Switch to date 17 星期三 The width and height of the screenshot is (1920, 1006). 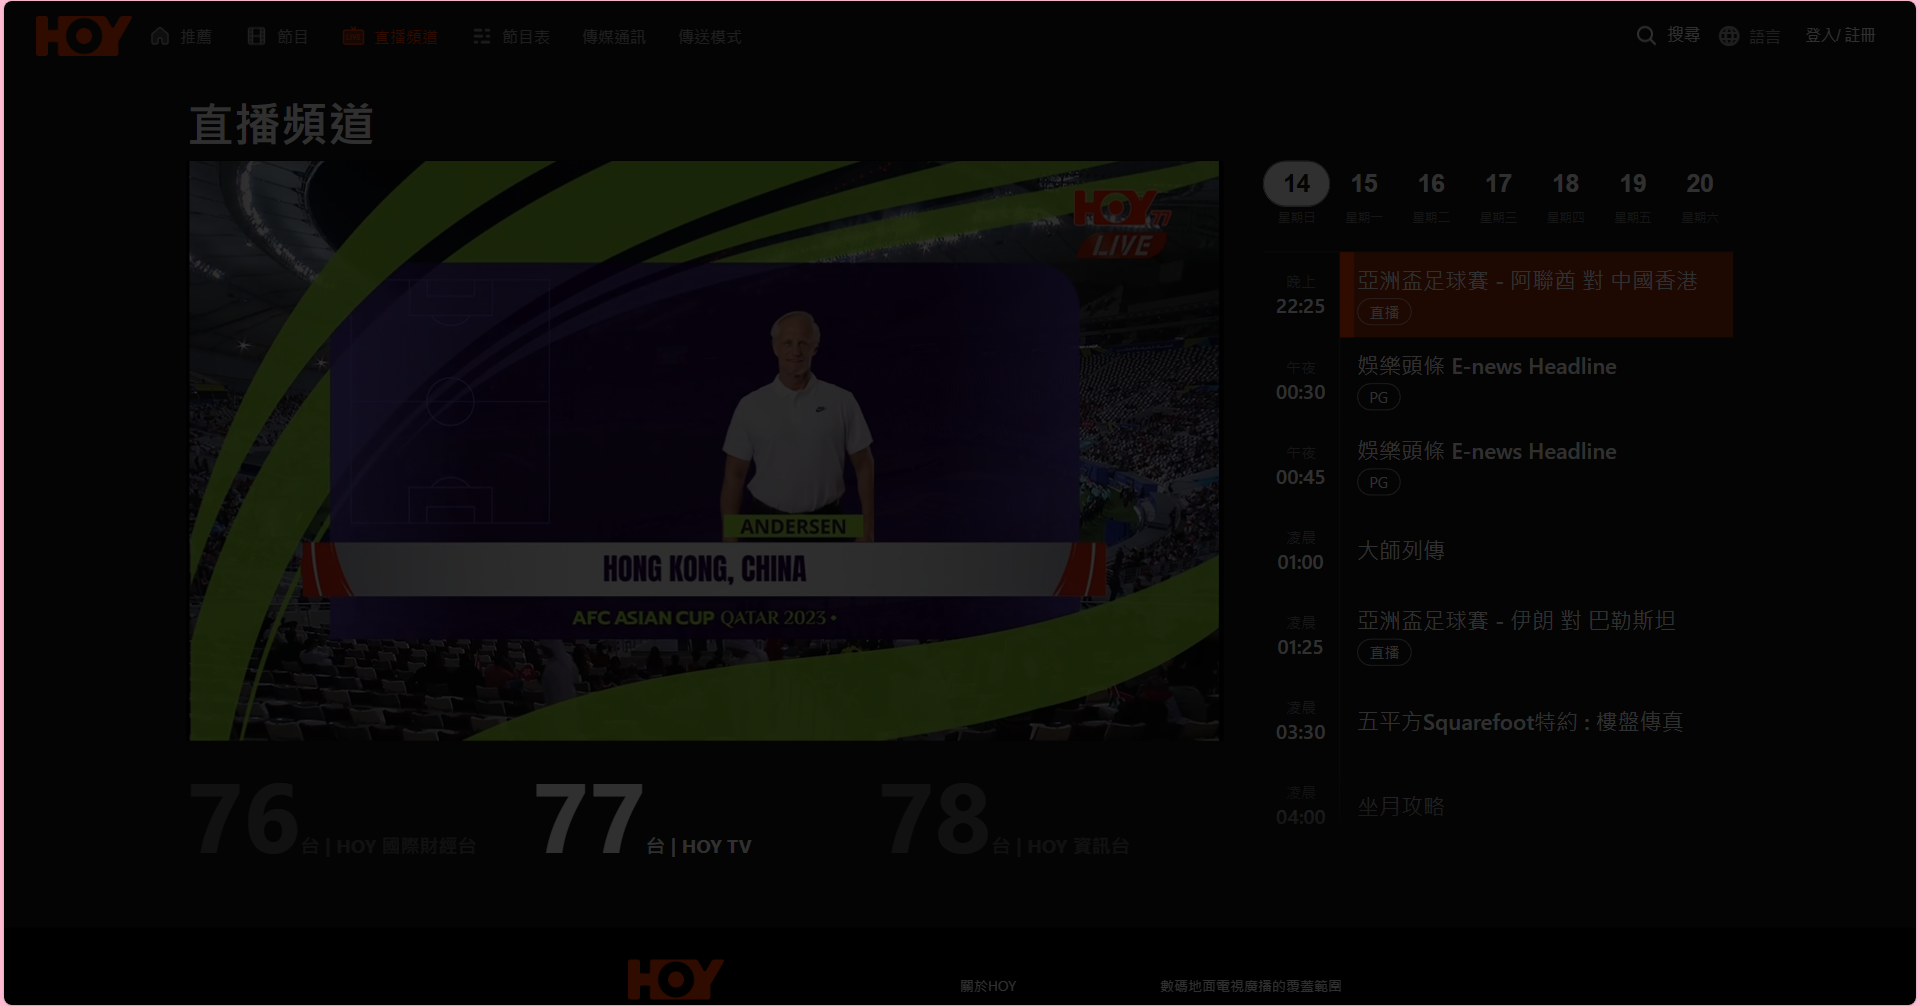coord(1499,184)
